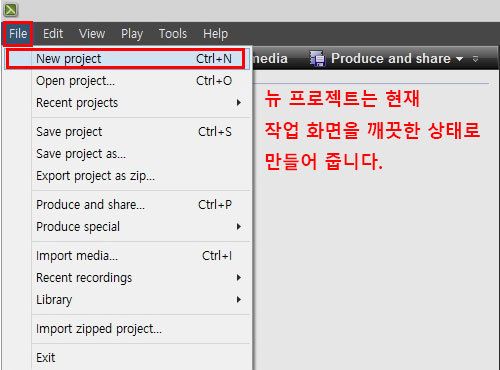Open the File menu
The height and width of the screenshot is (370, 500).
18,34
